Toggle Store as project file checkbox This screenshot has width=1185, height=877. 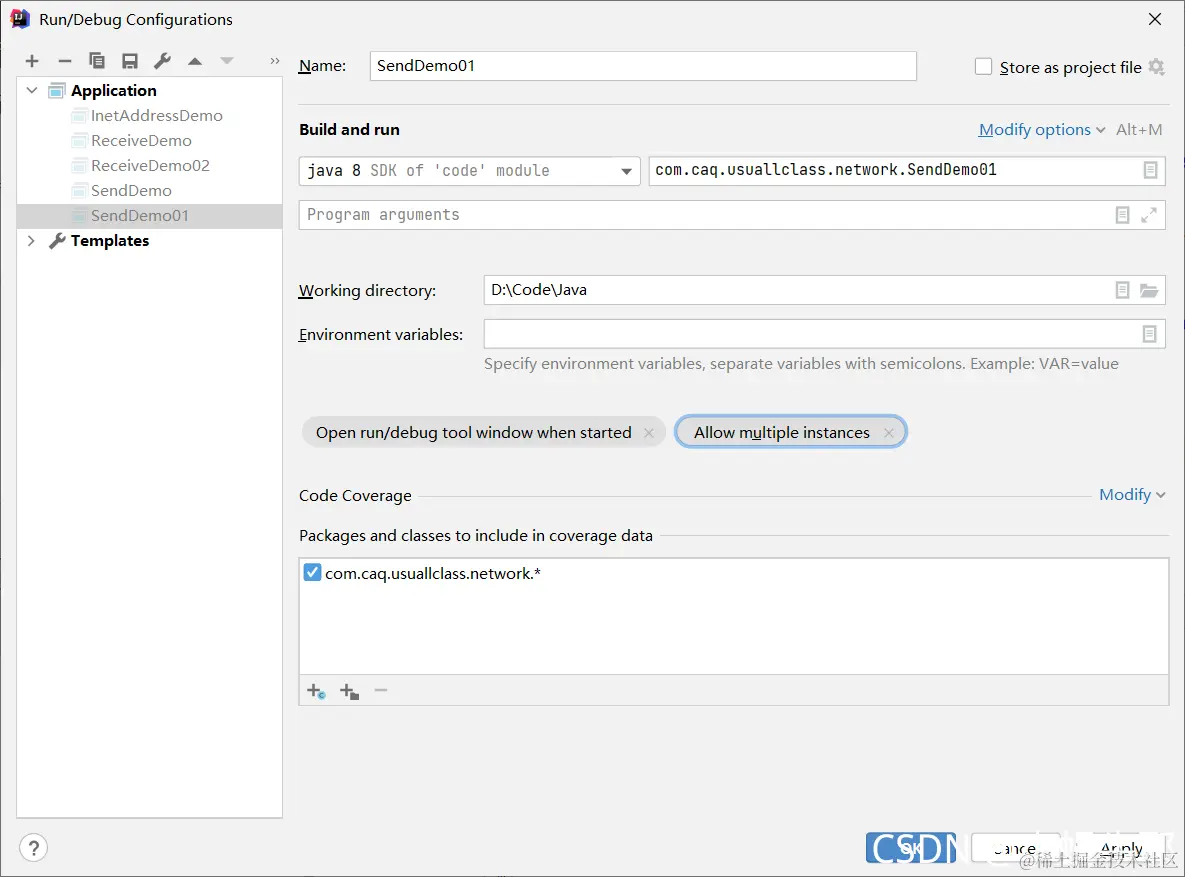tap(983, 67)
